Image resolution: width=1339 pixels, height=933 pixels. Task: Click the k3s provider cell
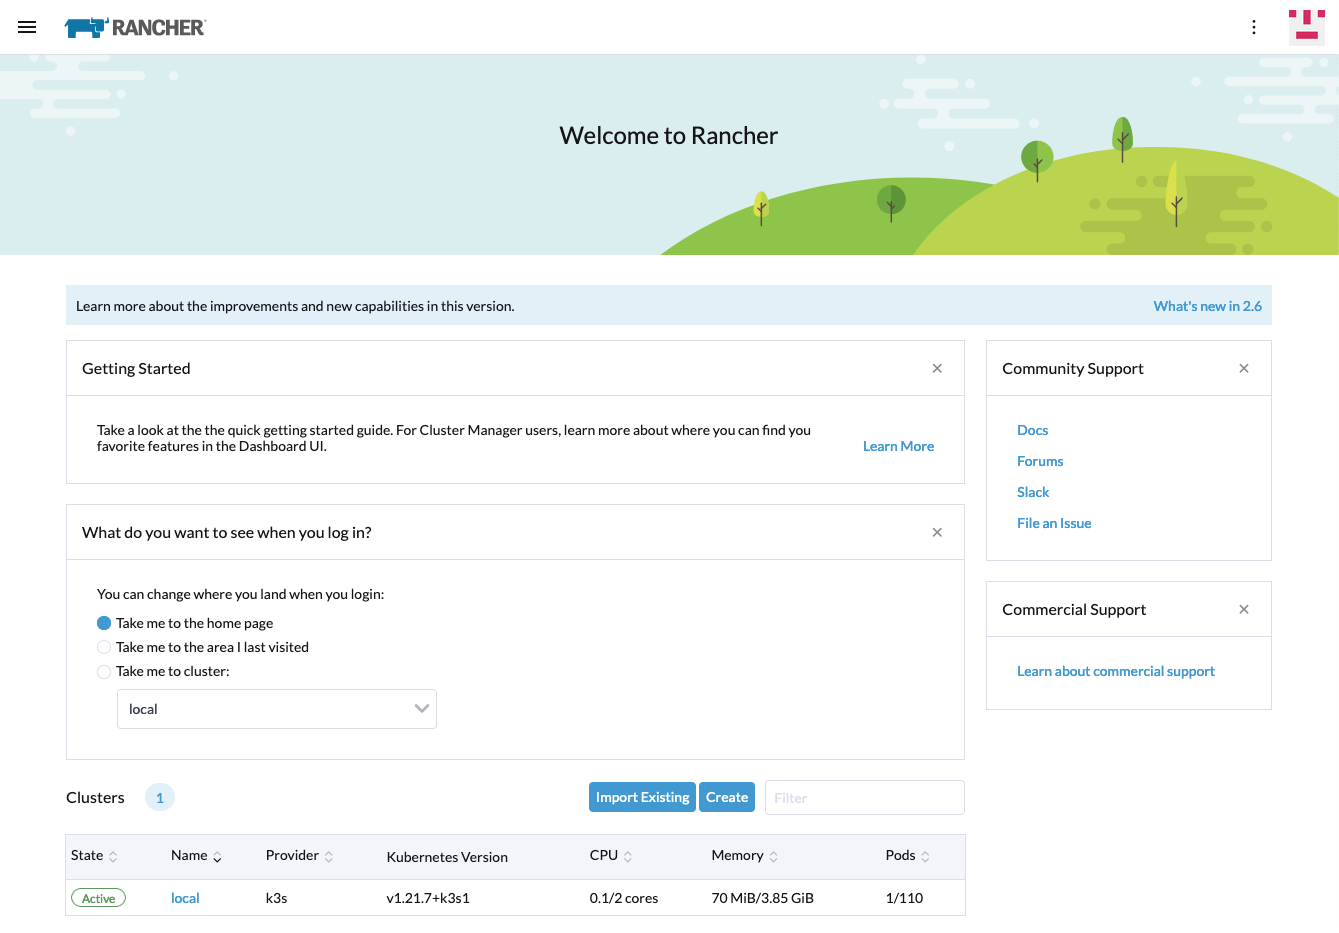click(x=276, y=898)
